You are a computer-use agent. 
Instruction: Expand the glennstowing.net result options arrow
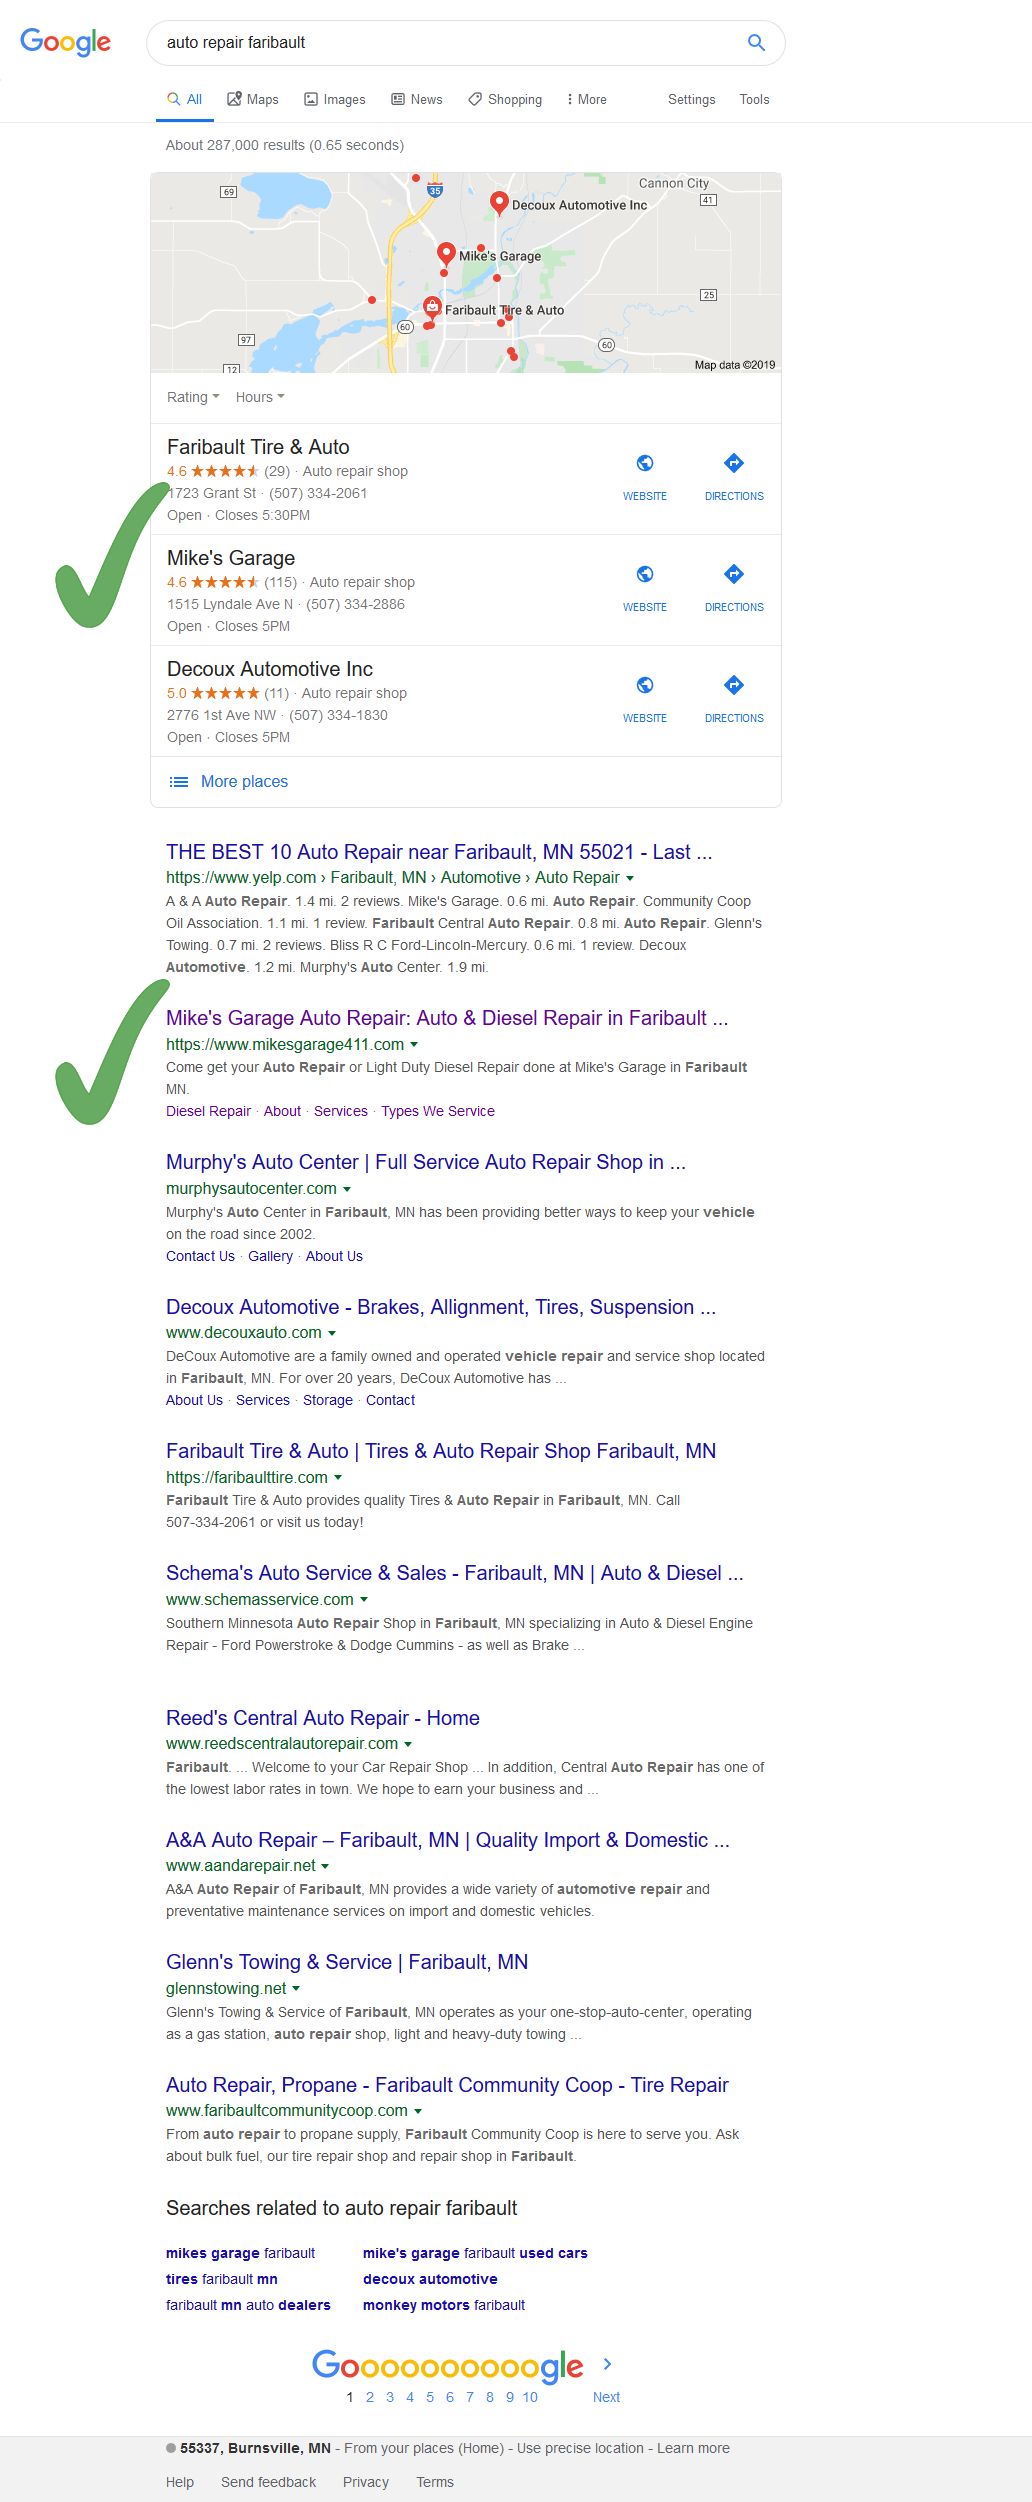[296, 1989]
